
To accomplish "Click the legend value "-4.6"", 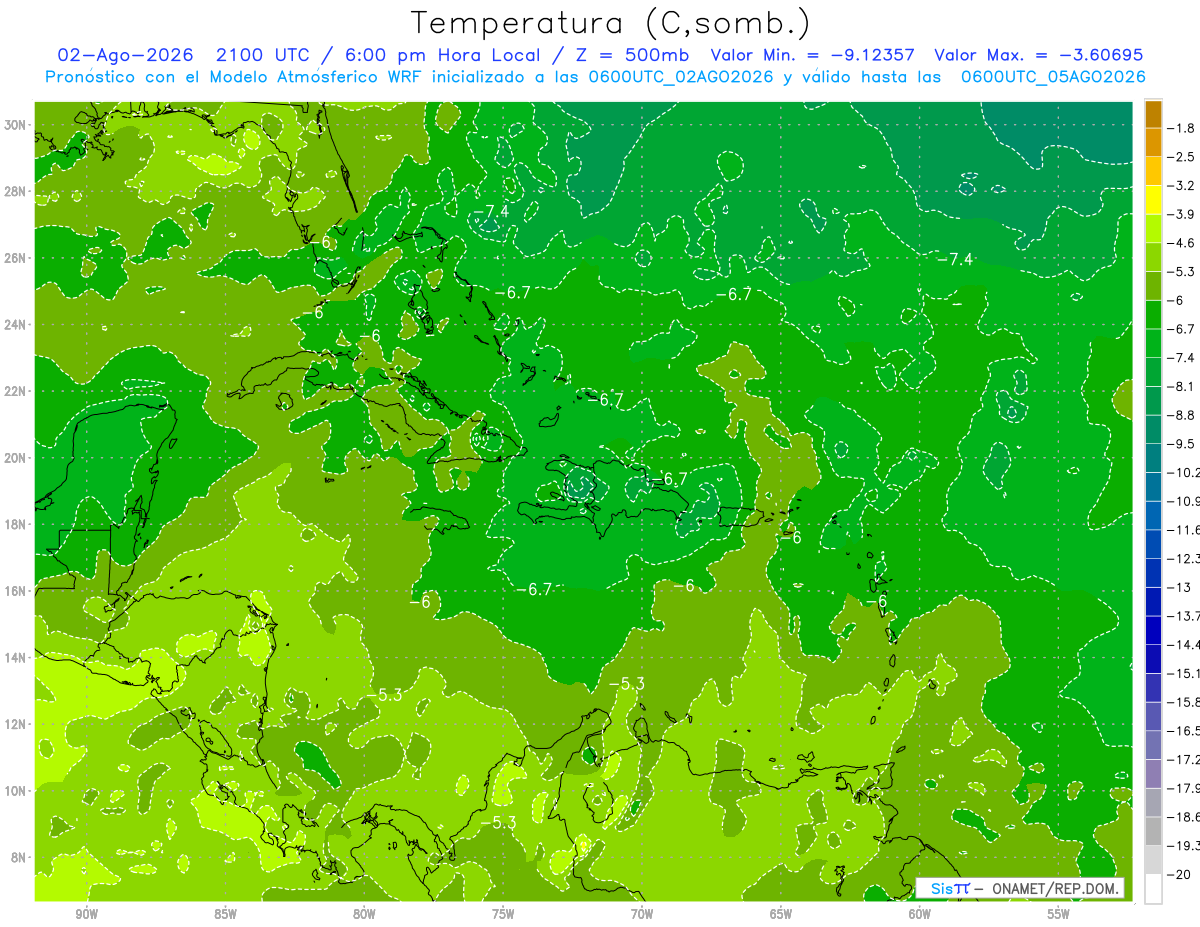I will coord(1181,243).
